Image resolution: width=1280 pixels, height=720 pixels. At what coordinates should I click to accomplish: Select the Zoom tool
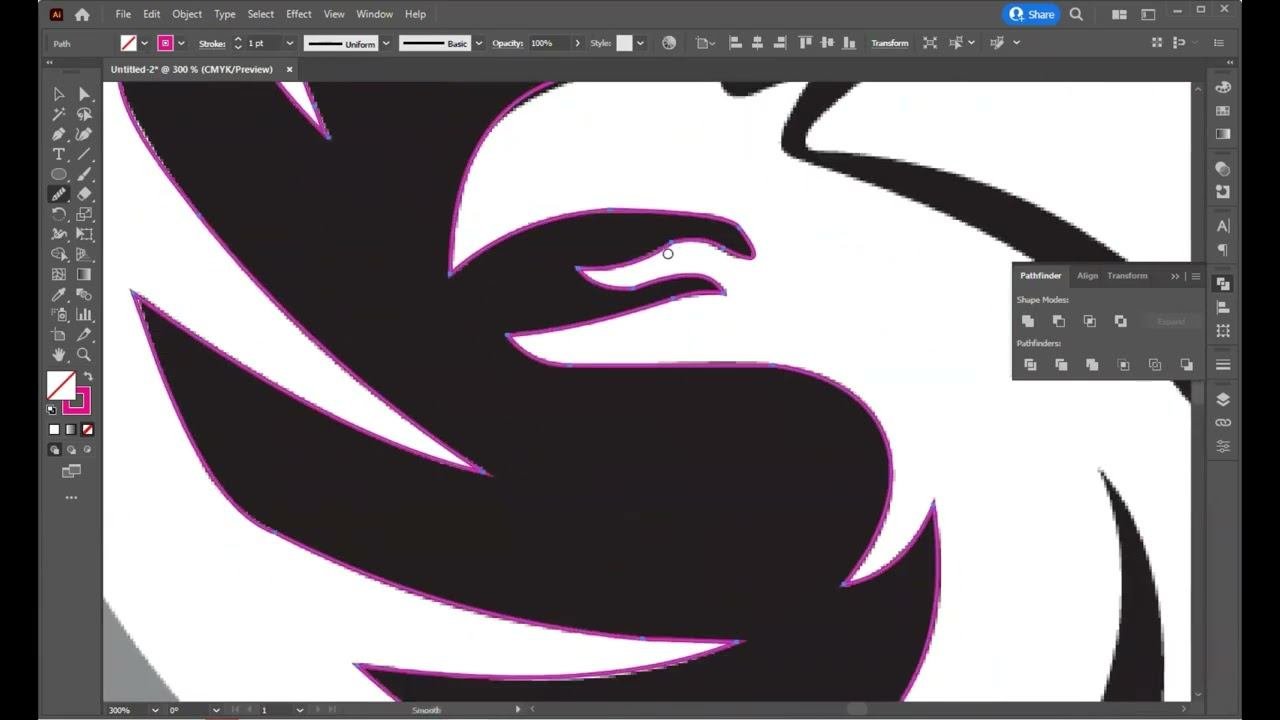point(84,354)
